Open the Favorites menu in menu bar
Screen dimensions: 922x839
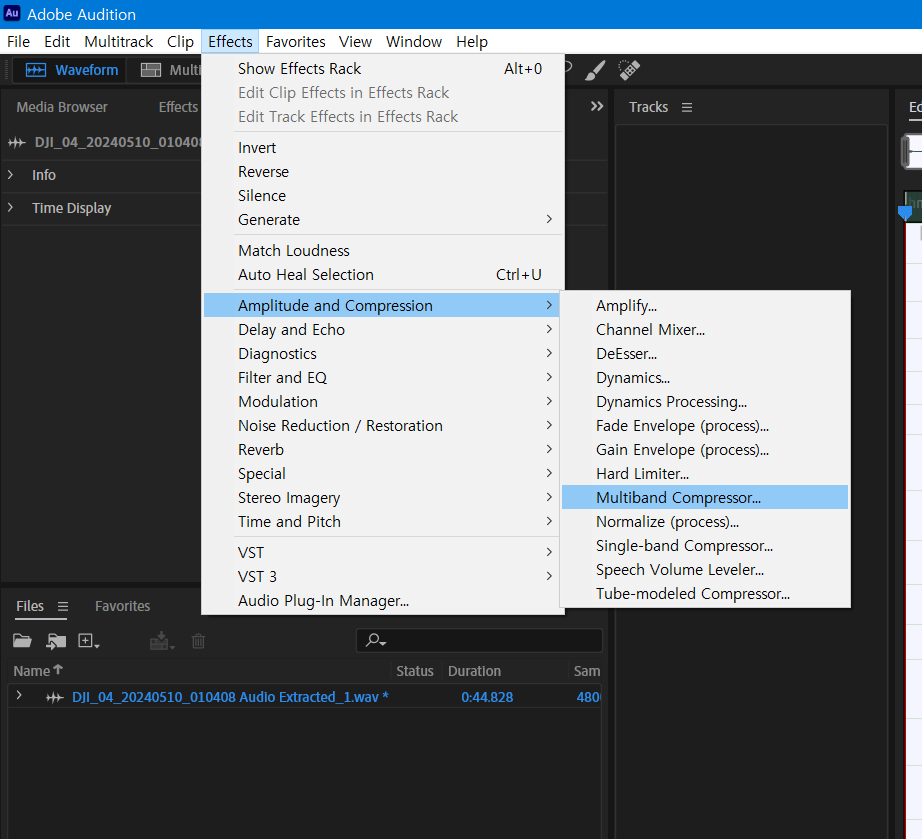[x=295, y=42]
